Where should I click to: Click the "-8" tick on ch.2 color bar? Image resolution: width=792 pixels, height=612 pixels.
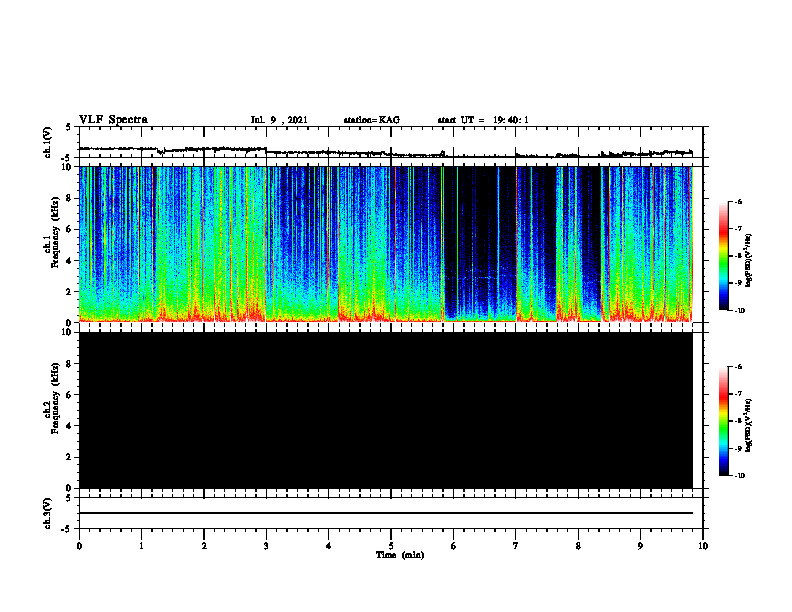pos(738,421)
